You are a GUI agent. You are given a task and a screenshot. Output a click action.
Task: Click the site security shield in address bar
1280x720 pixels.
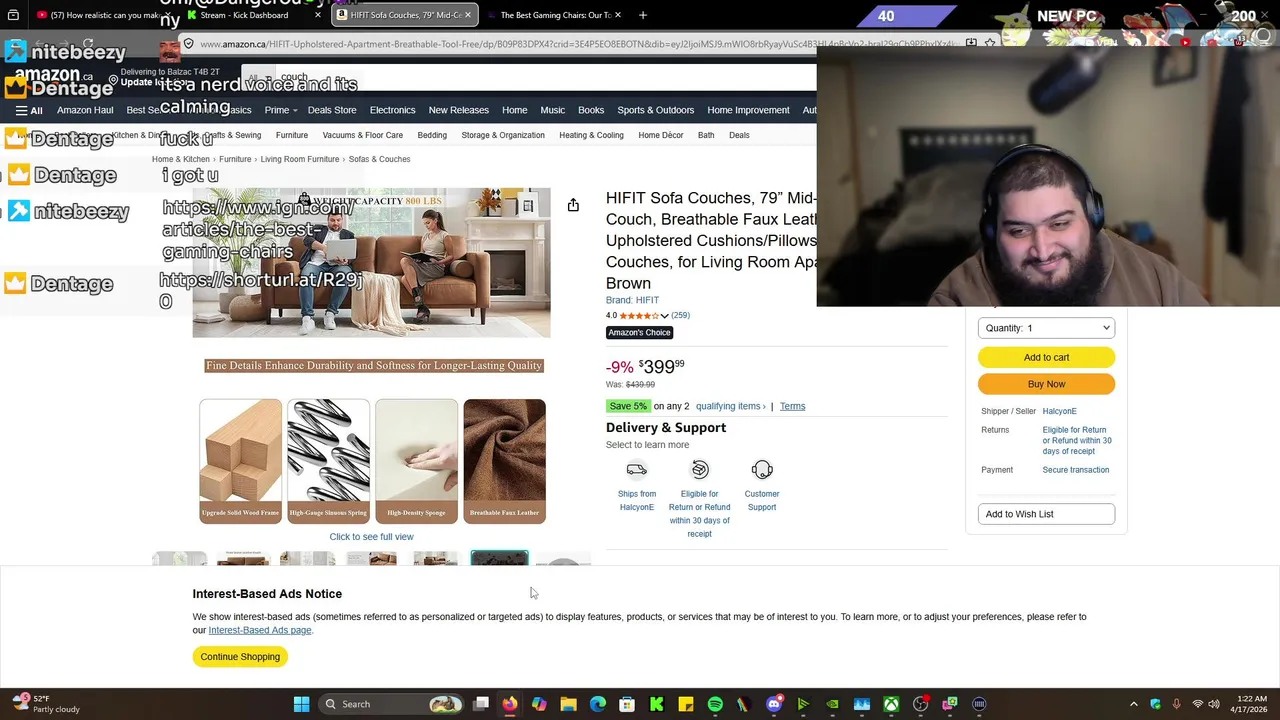pyautogui.click(x=188, y=44)
